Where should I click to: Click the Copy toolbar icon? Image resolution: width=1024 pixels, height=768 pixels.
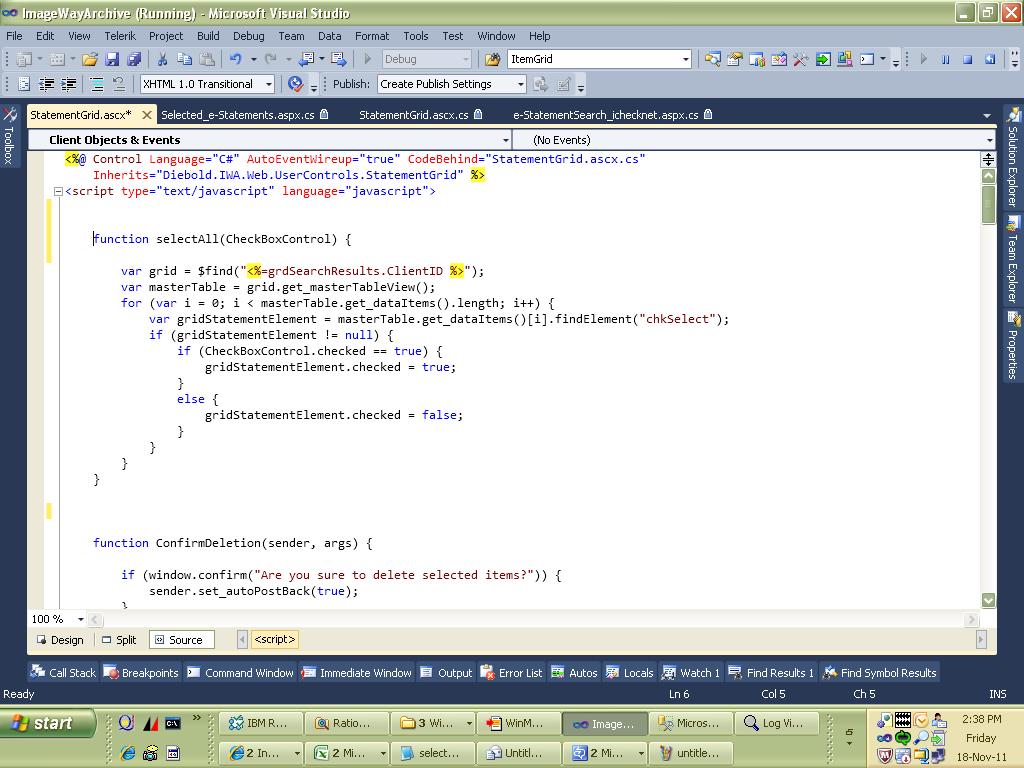(x=184, y=59)
